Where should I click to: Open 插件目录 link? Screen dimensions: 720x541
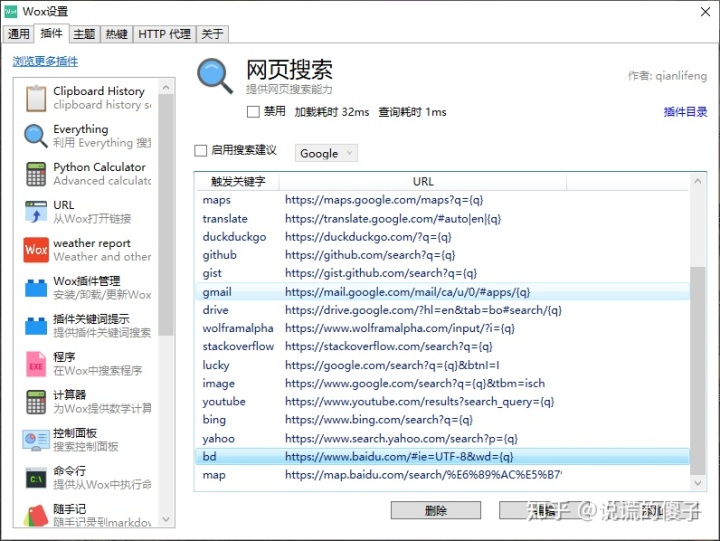pos(685,112)
